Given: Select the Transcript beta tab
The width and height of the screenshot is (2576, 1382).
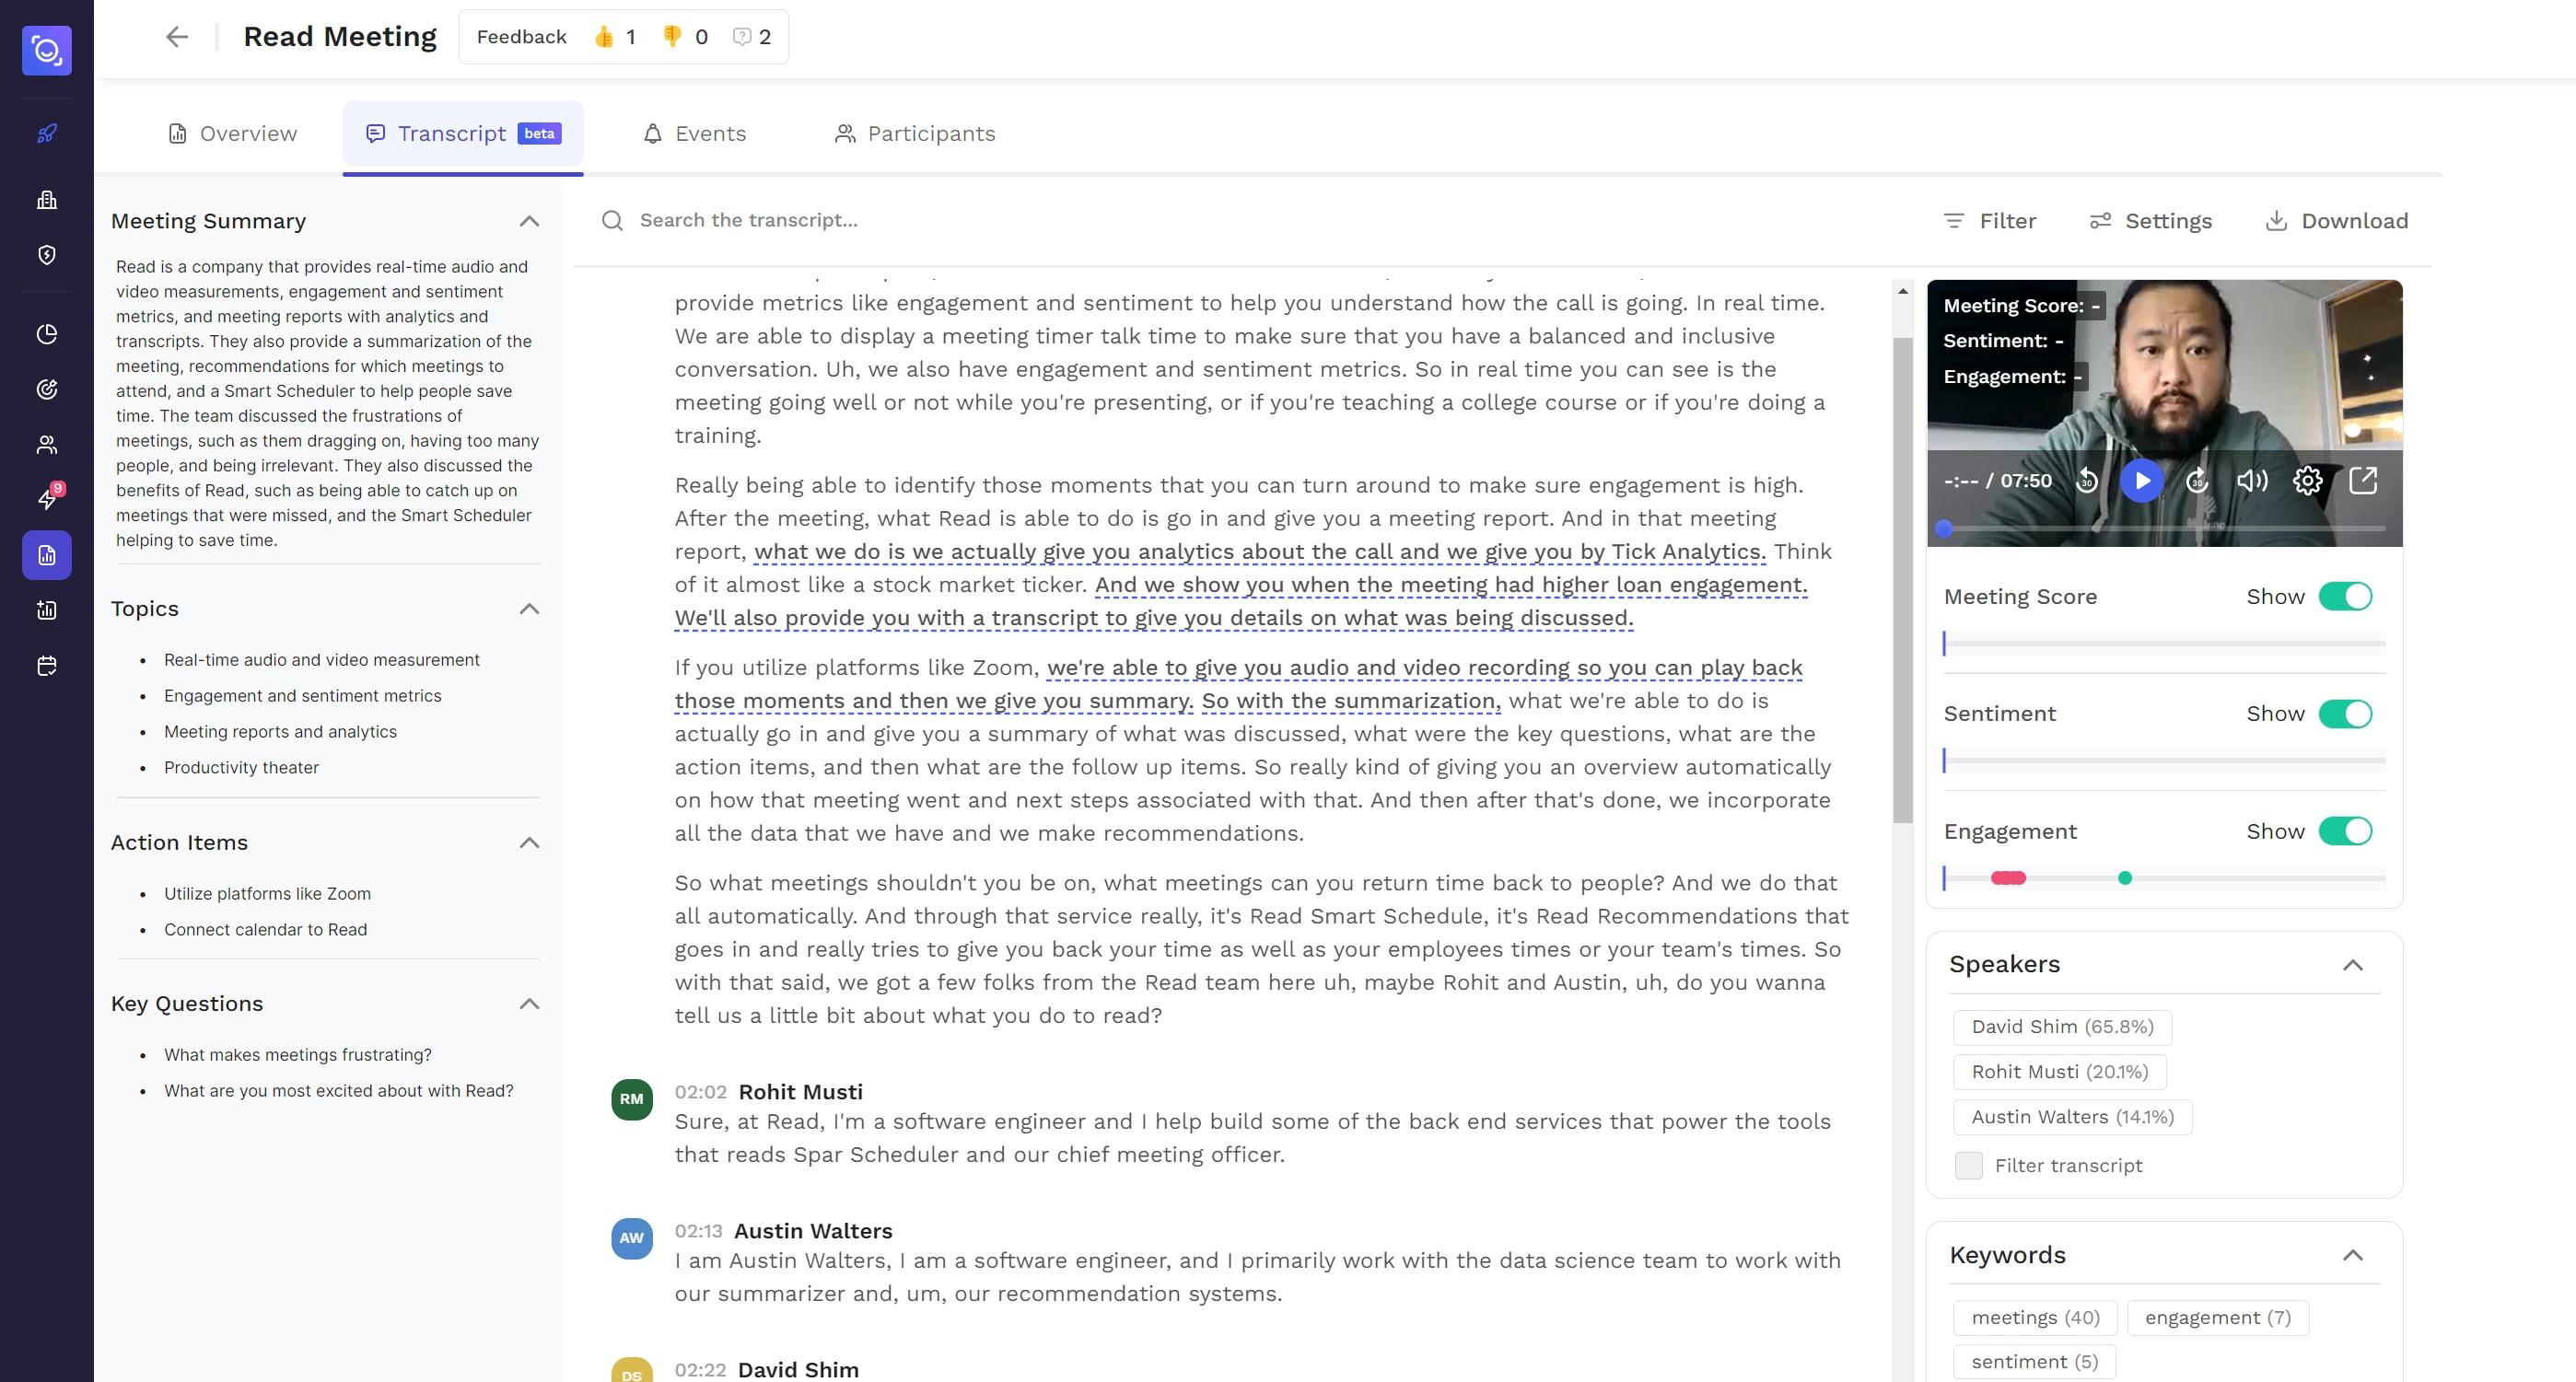Looking at the screenshot, I should pyautogui.click(x=463, y=134).
